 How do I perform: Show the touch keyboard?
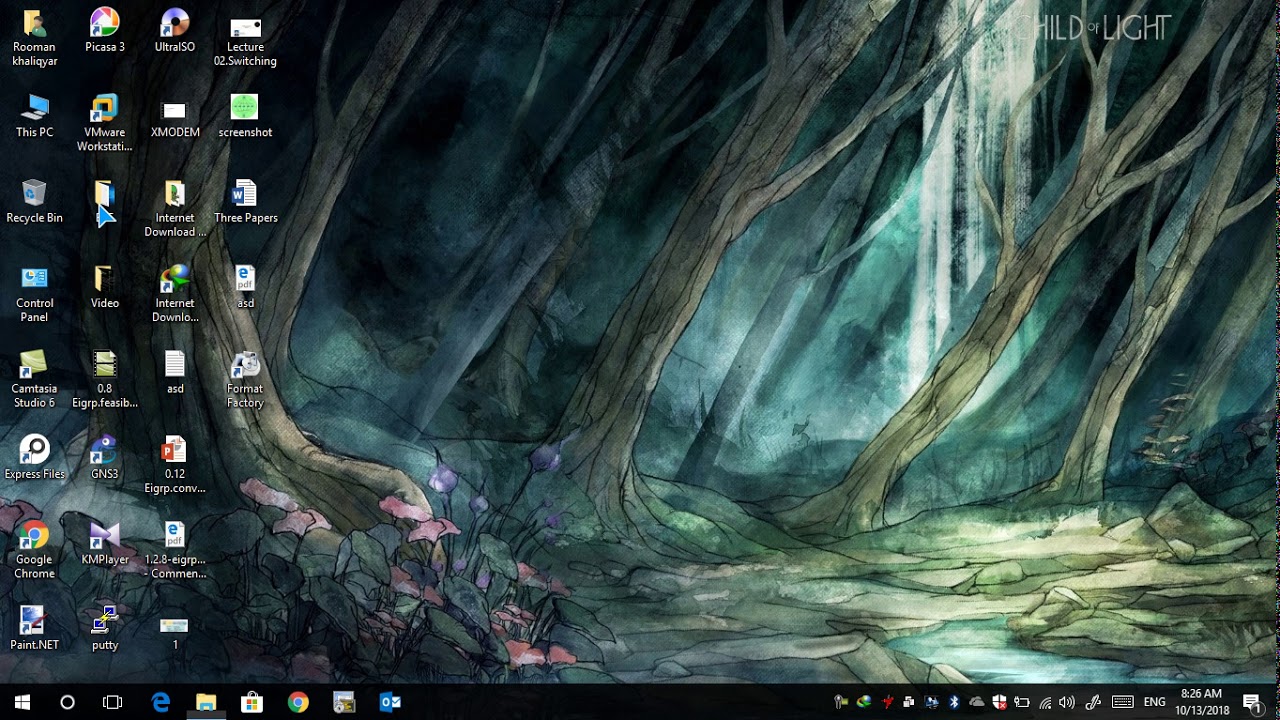[x=1123, y=702]
